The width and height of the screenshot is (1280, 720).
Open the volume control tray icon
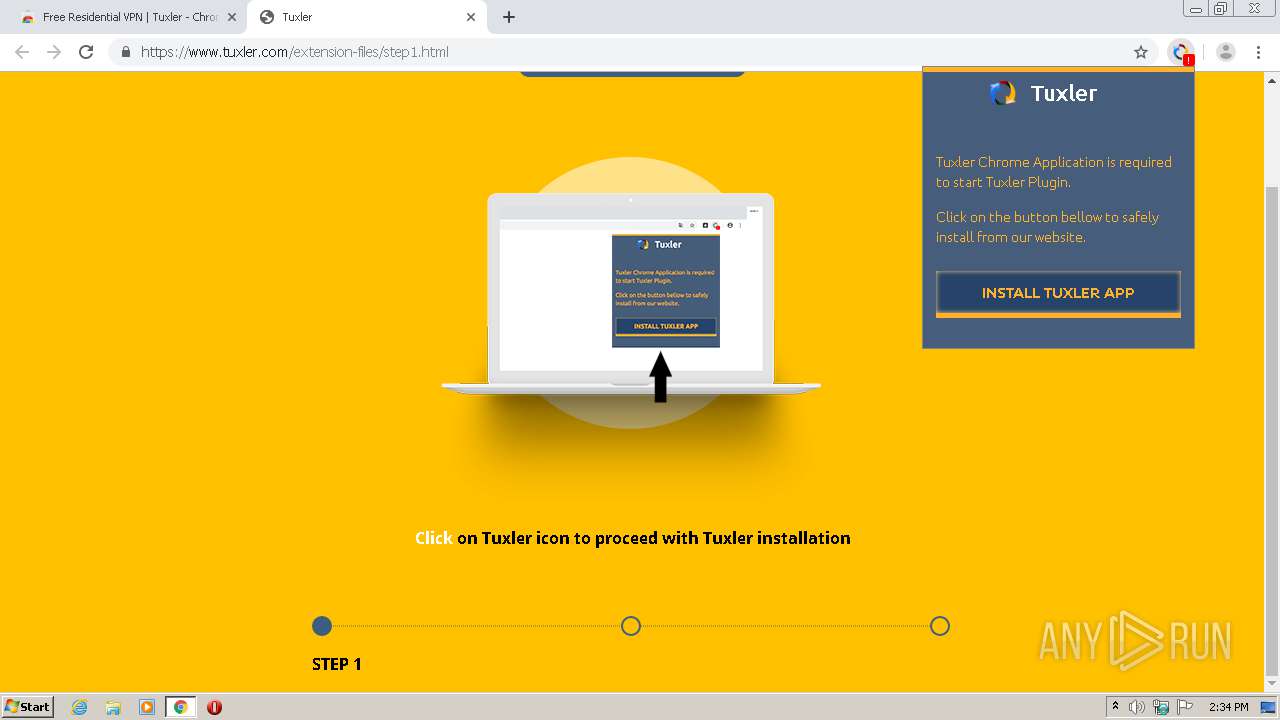pos(1137,707)
